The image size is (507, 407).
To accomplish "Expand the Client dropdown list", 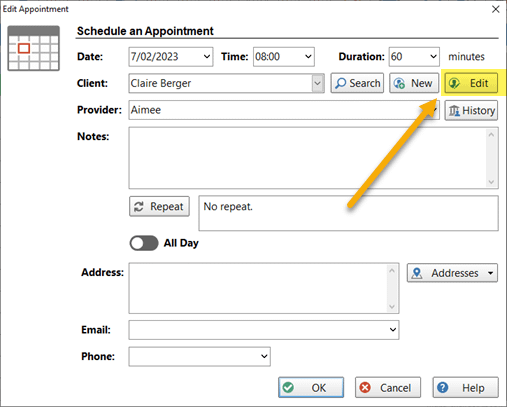I will pos(318,83).
